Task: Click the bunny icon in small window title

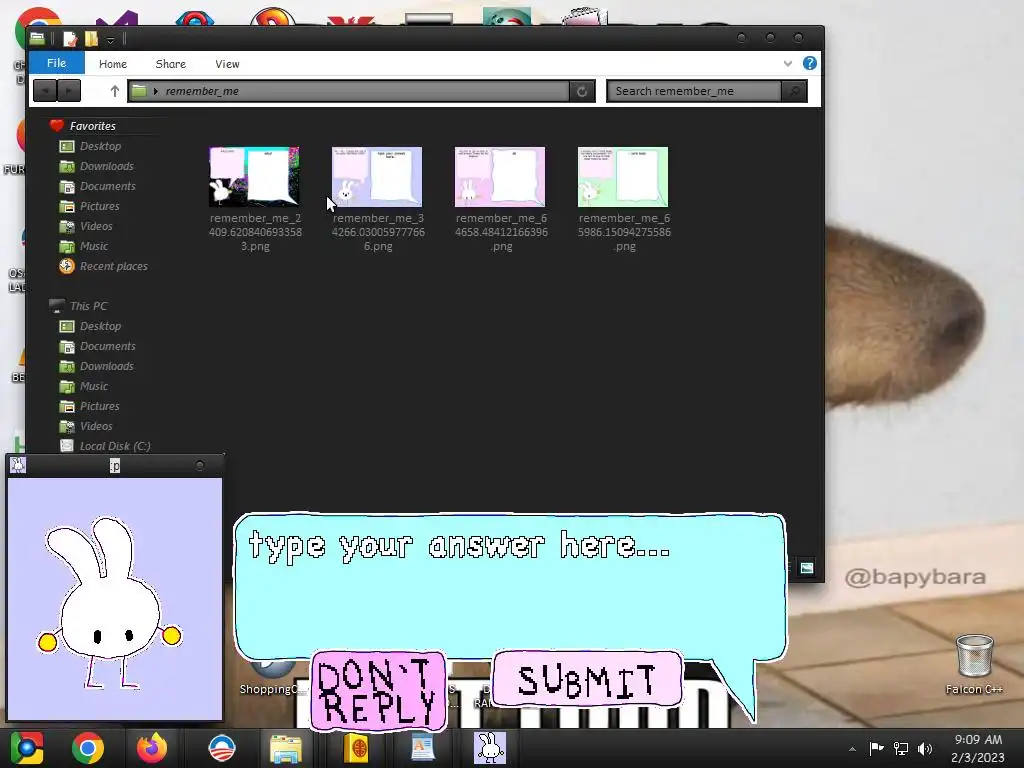Action: point(18,465)
